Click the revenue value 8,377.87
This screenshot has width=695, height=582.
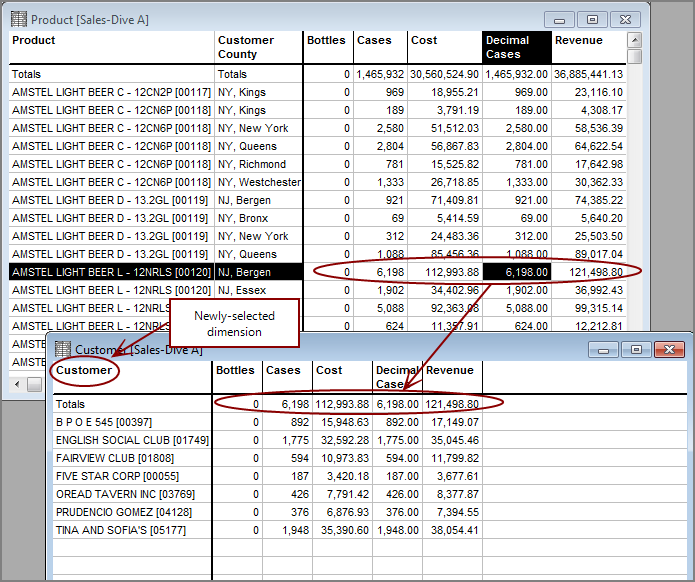click(453, 494)
